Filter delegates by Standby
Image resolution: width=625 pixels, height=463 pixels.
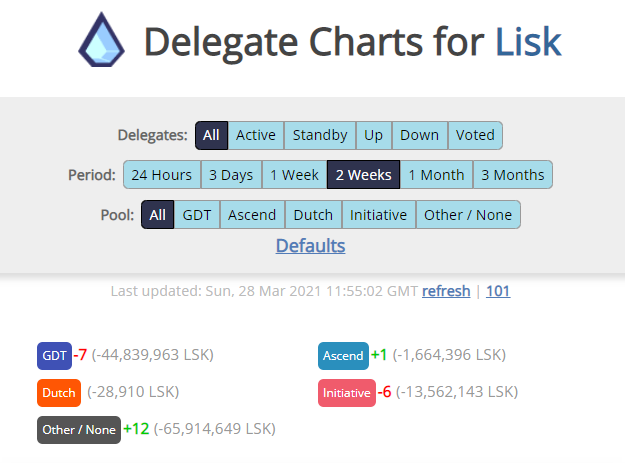pyautogui.click(x=320, y=135)
